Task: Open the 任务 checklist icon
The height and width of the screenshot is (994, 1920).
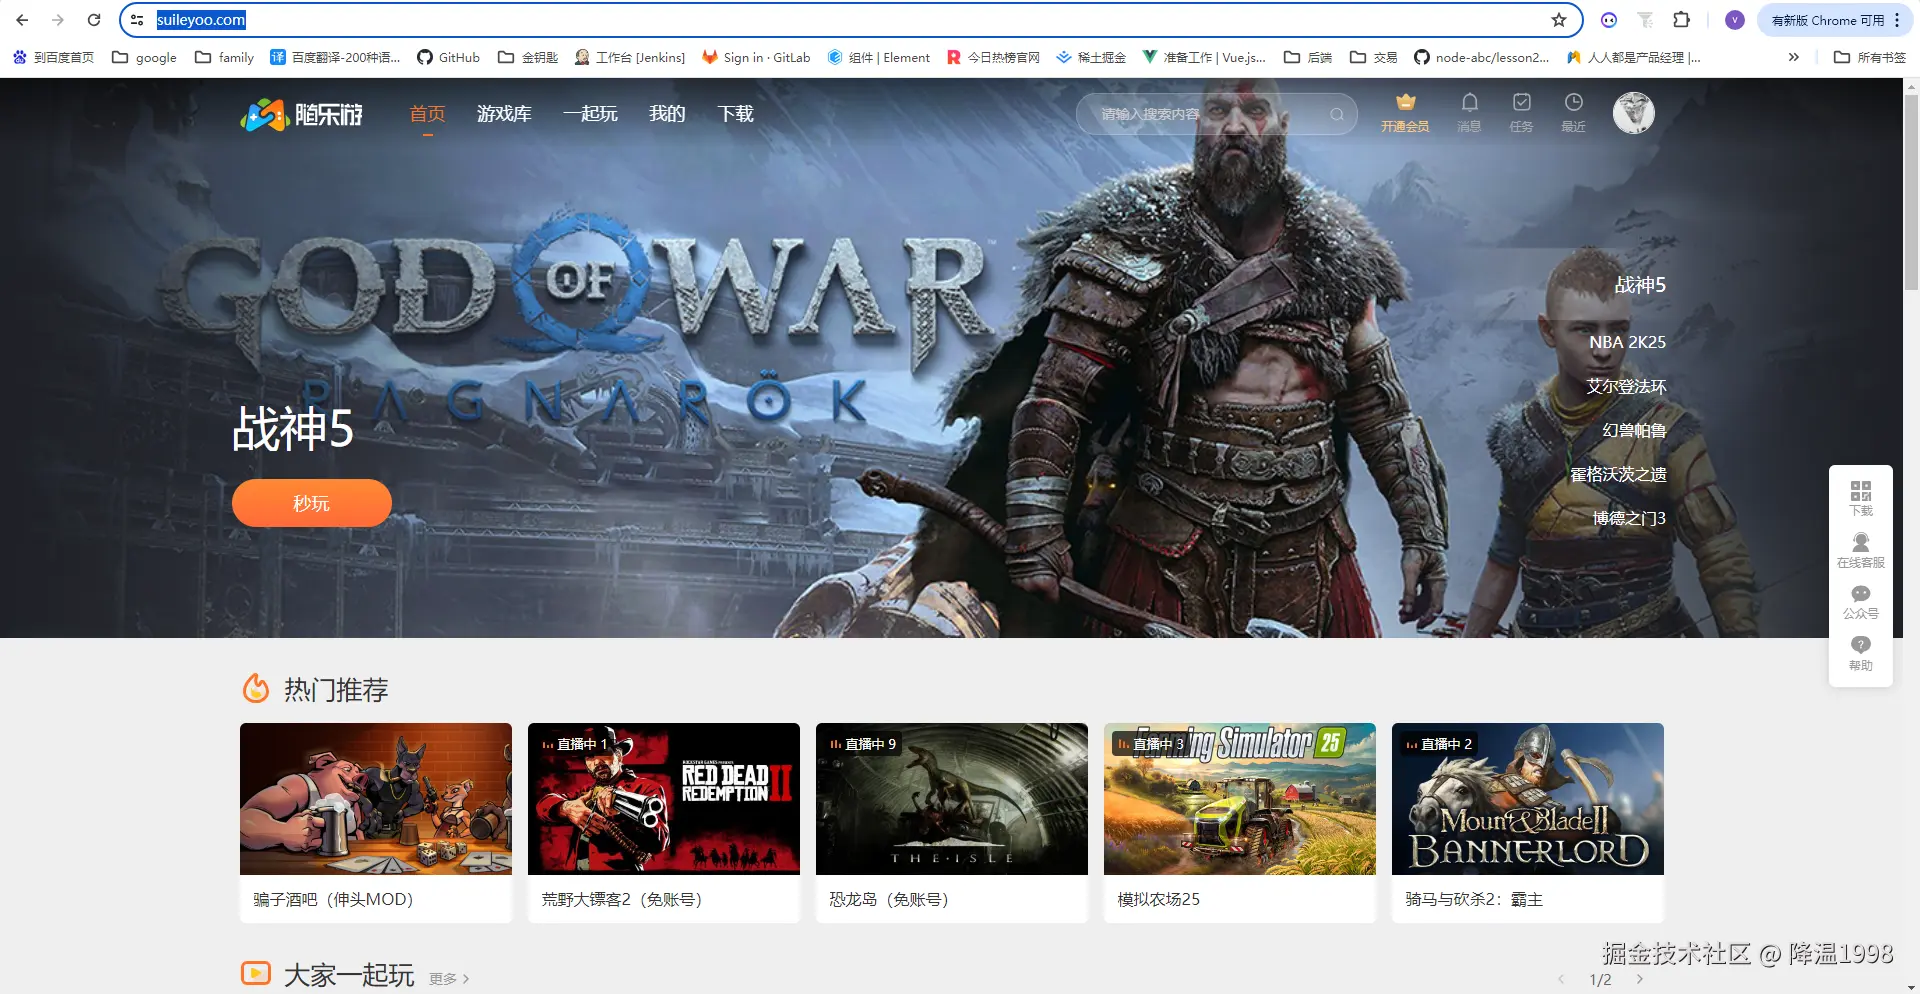Action: tap(1521, 103)
